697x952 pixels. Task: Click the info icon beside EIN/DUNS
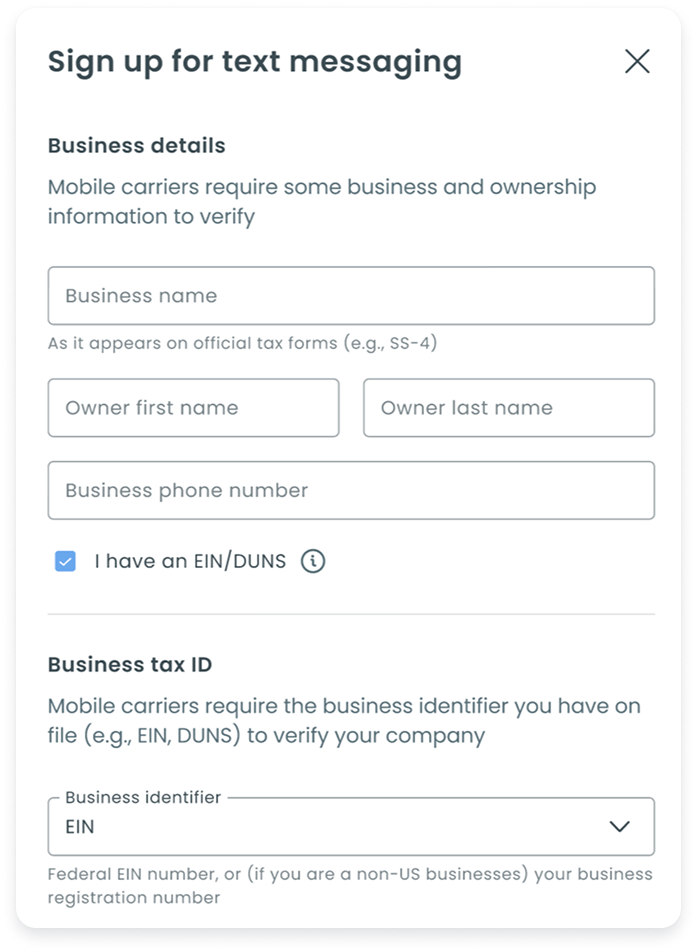click(313, 561)
